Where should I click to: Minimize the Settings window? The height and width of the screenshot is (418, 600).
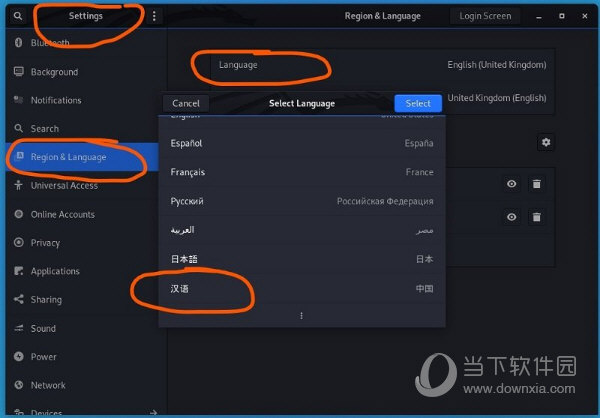point(539,16)
